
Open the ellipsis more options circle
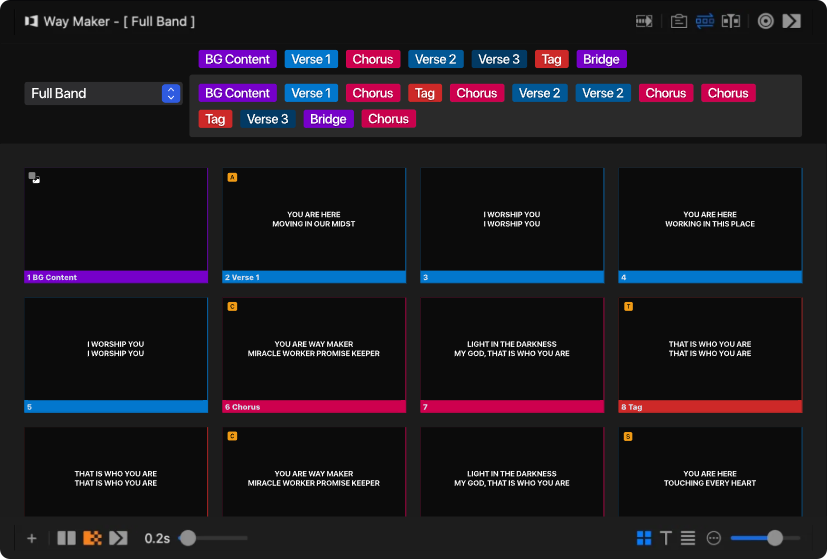tap(714, 538)
